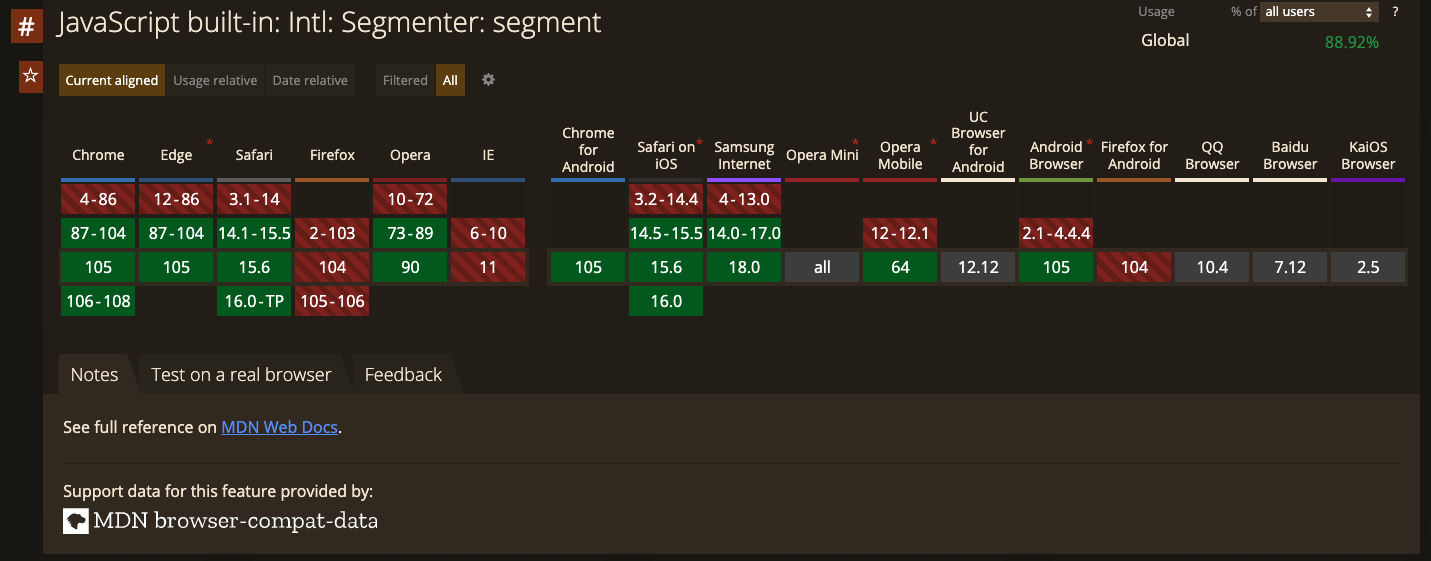Open settings via the gear icon
Screen dimensions: 1431x561
point(488,80)
